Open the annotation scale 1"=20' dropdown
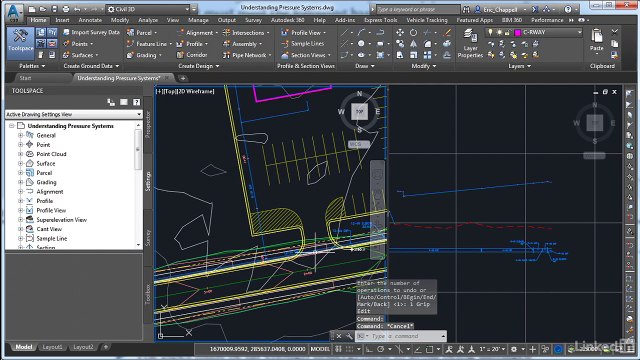This screenshot has width=640, height=360. tap(492, 349)
